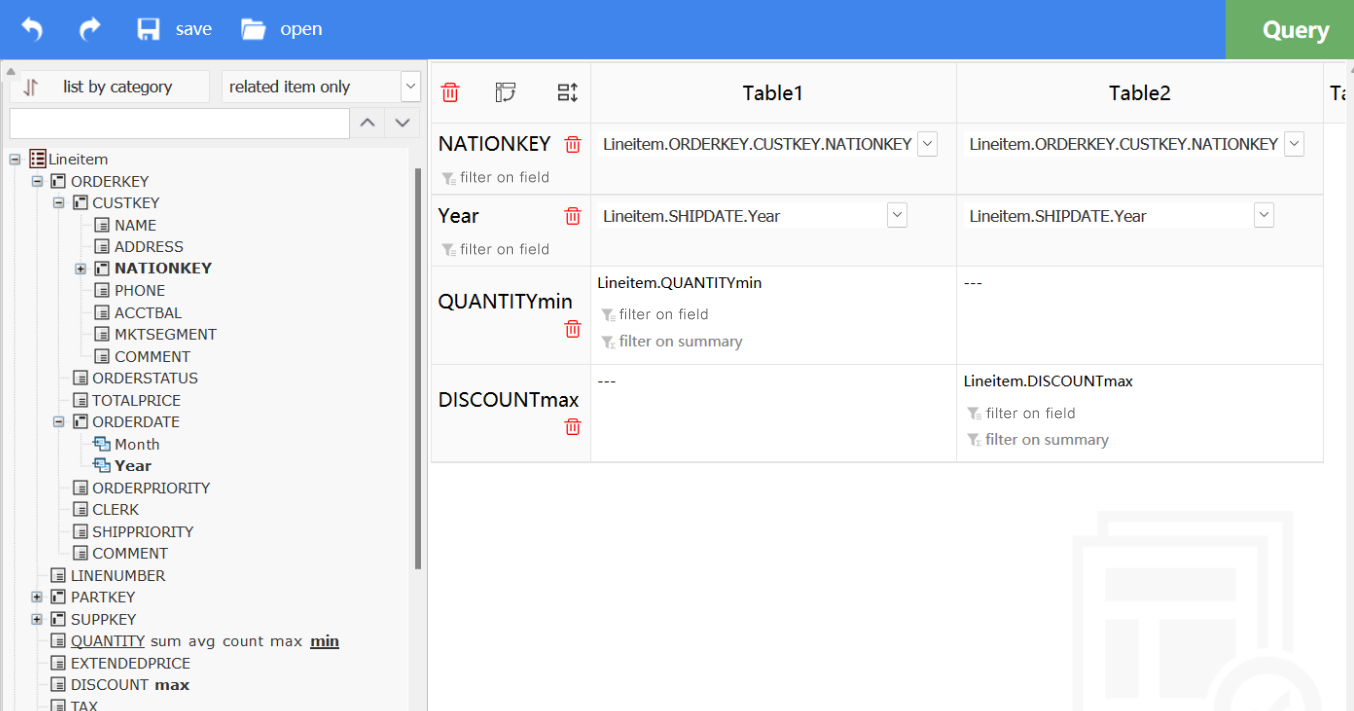Click the open folder icon
Viewport: 1354px width, 711px height.
pyautogui.click(x=253, y=29)
